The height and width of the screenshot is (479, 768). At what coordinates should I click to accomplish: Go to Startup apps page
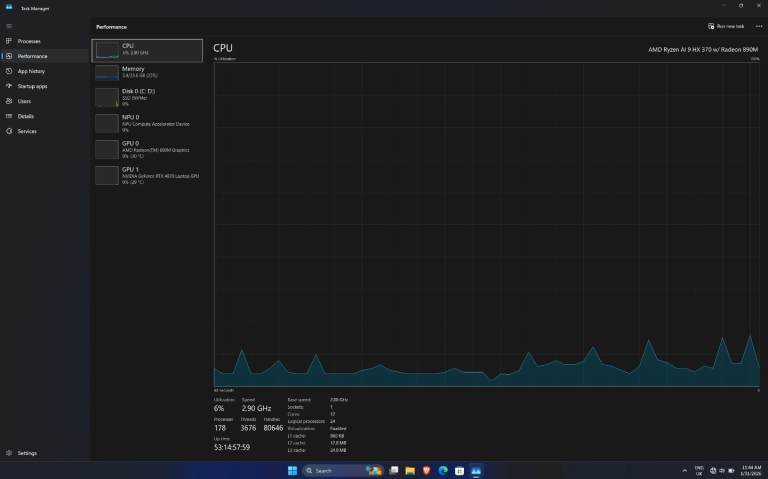click(32, 86)
